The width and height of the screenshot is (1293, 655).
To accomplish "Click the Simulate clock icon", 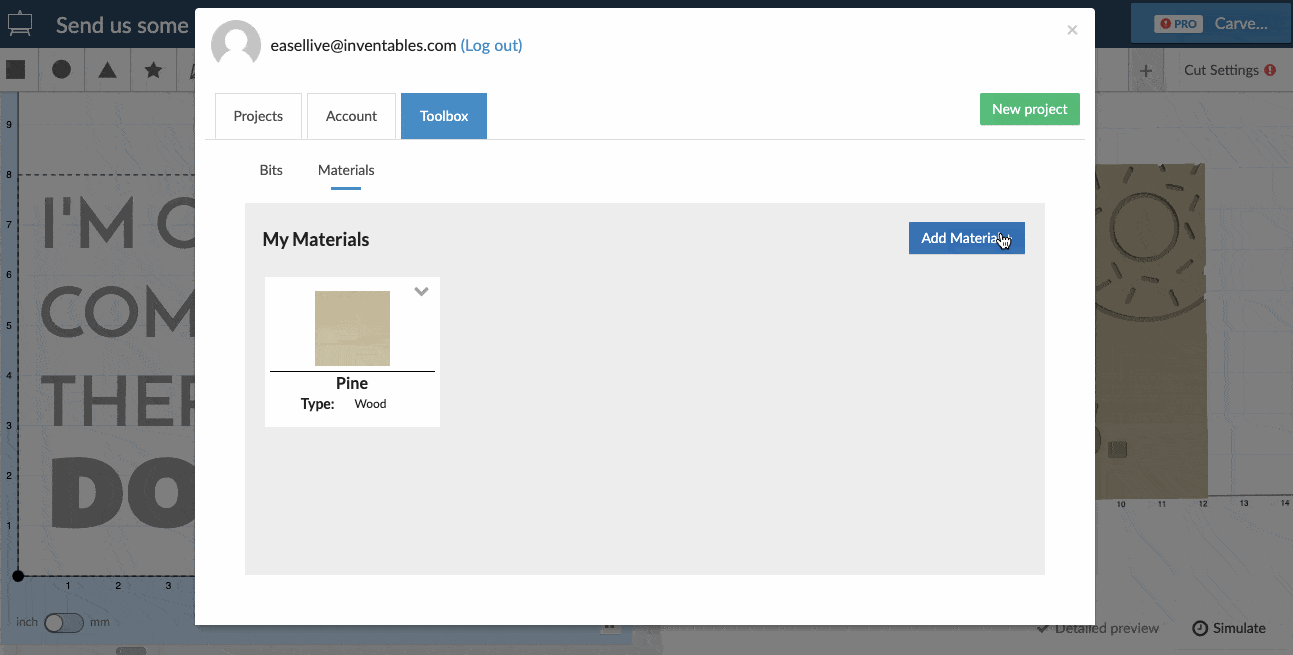I will click(x=1200, y=628).
